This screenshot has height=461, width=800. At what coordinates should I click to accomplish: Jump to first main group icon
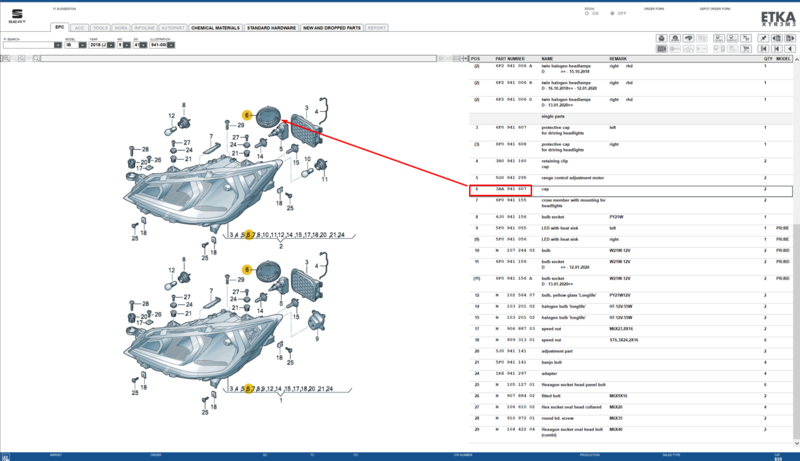763,48
